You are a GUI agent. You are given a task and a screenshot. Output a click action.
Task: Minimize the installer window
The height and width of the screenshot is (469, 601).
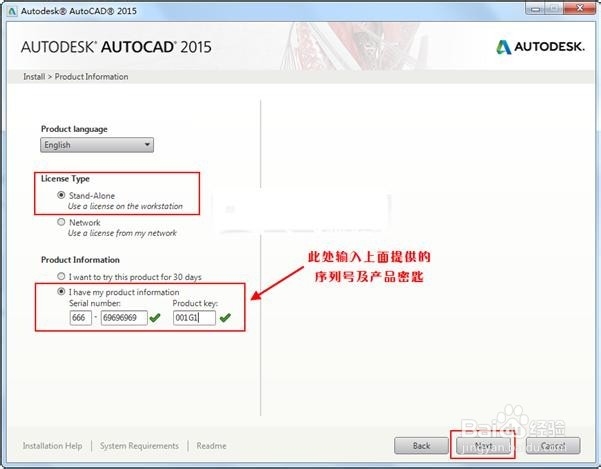(535, 8)
